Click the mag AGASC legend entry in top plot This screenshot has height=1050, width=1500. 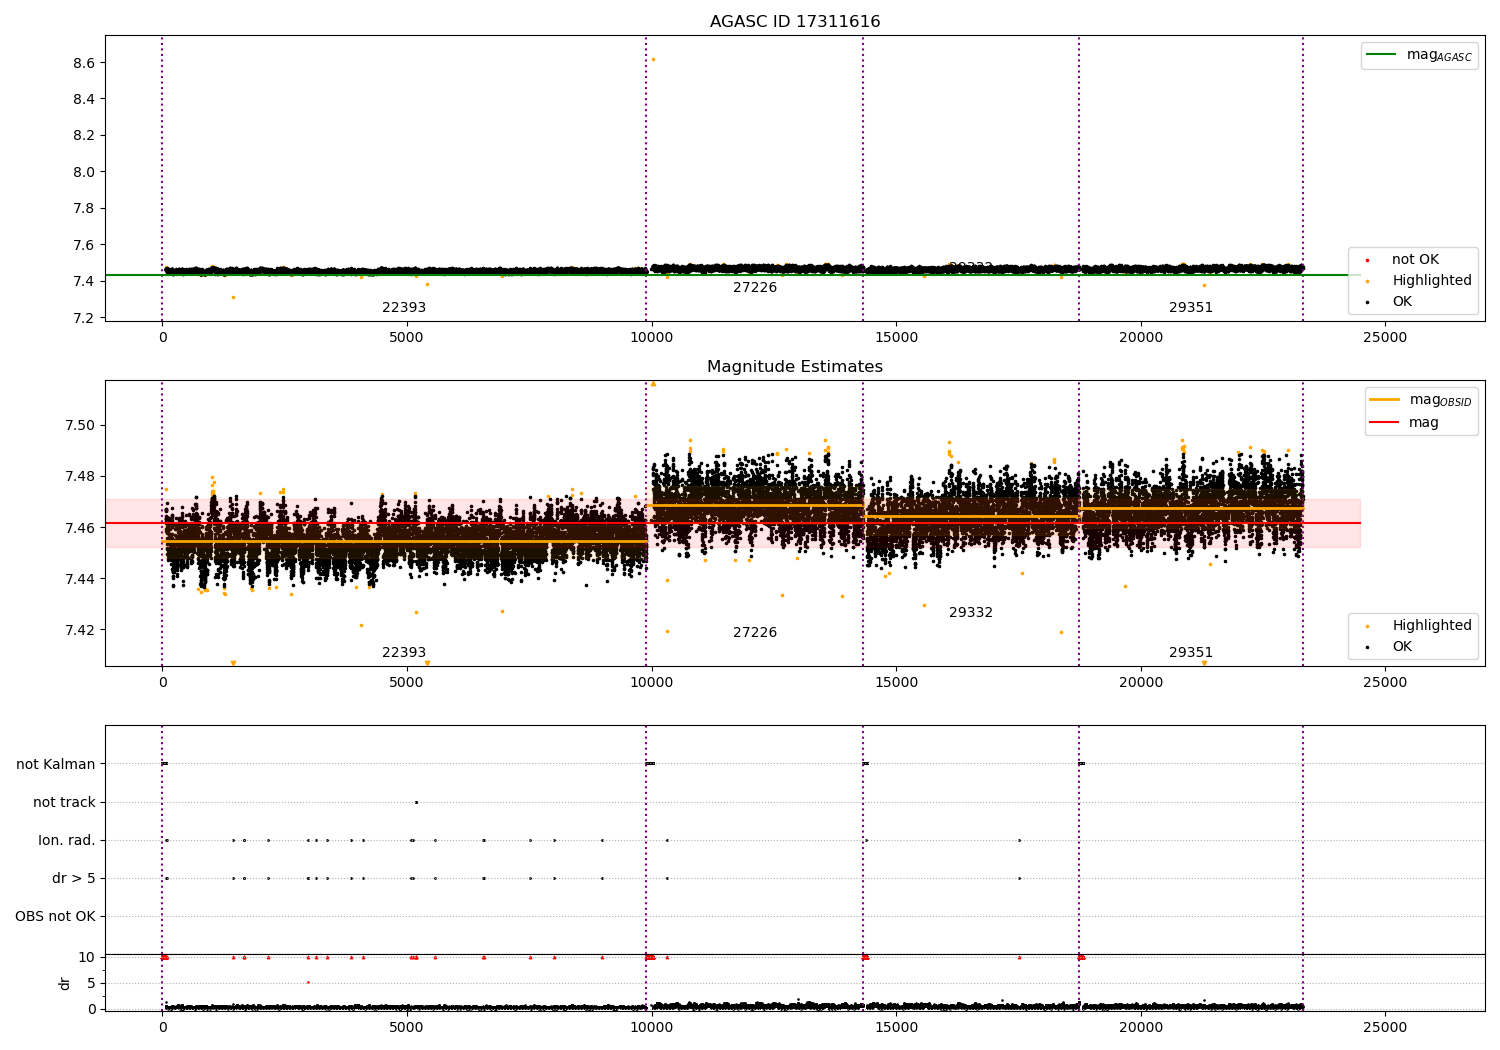(1419, 55)
